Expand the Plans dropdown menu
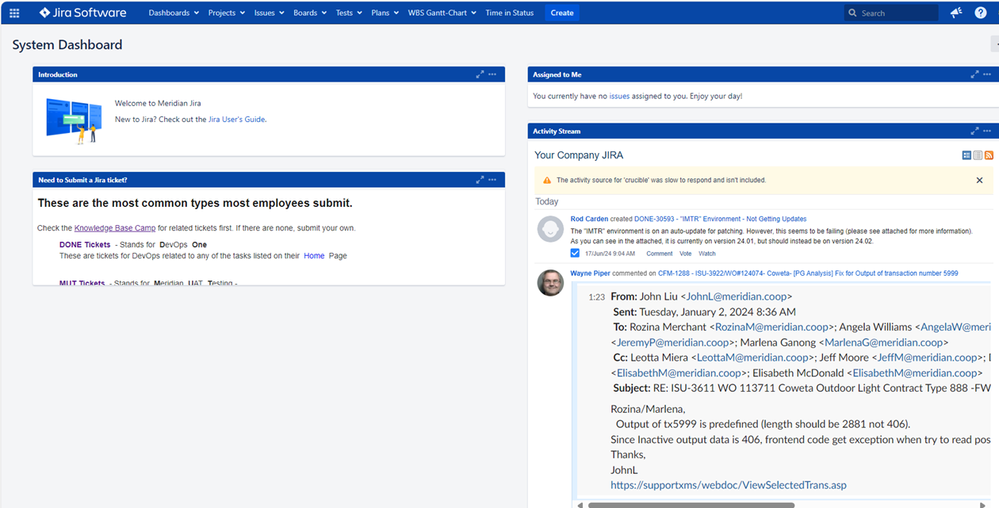 [385, 13]
